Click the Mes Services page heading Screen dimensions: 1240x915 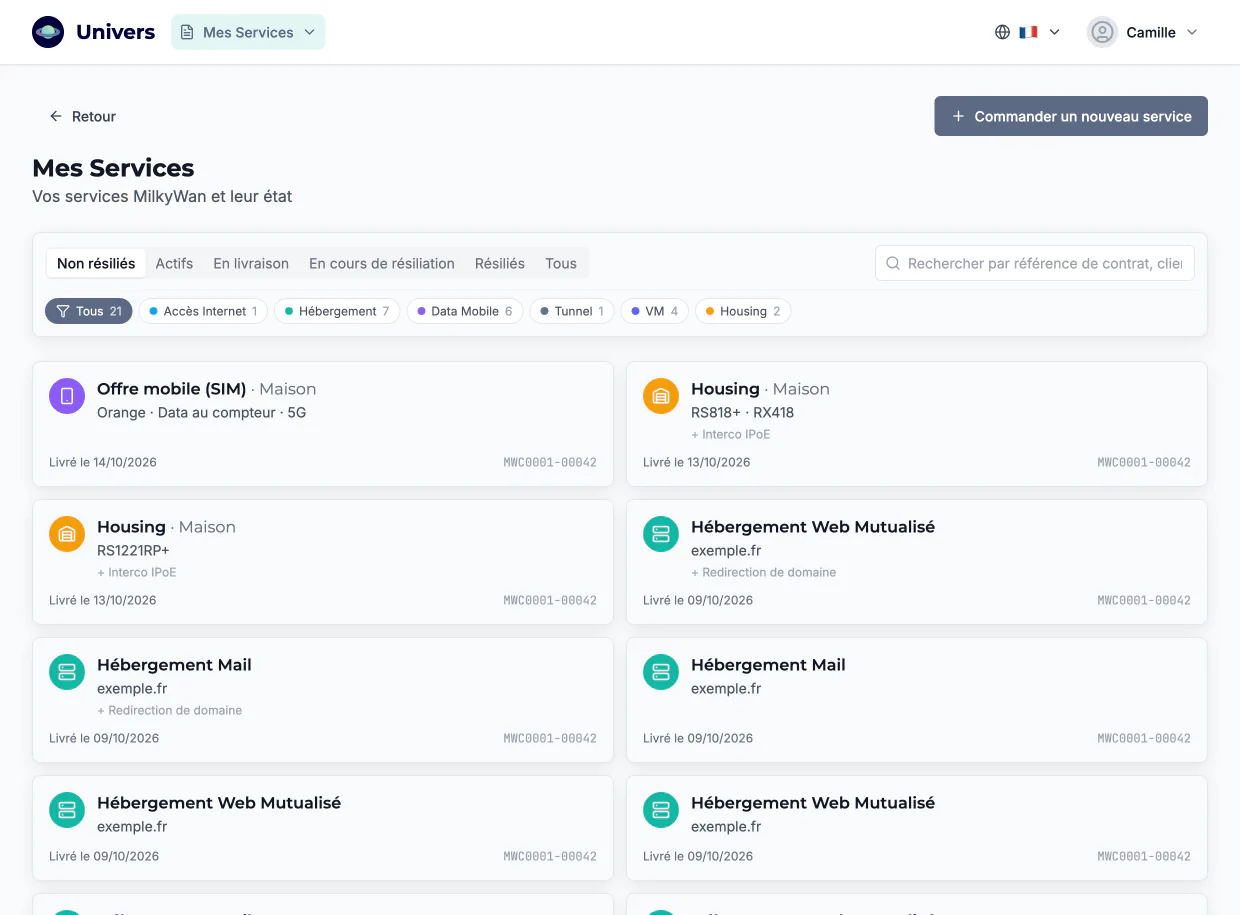[113, 168]
